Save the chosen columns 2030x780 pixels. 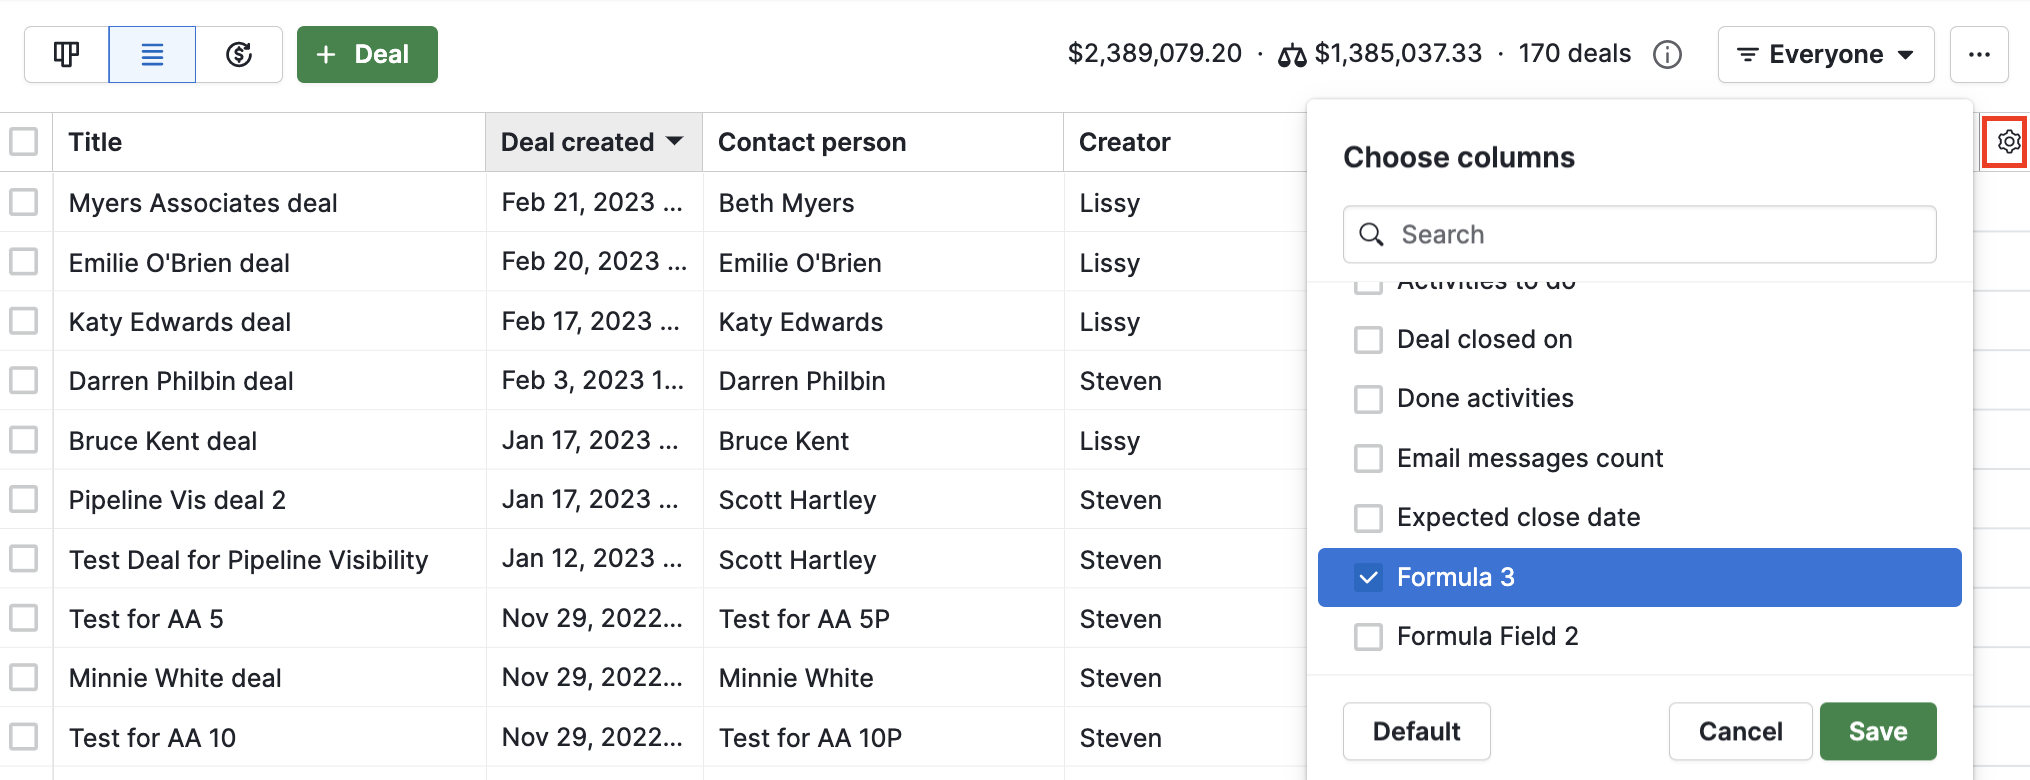1878,731
